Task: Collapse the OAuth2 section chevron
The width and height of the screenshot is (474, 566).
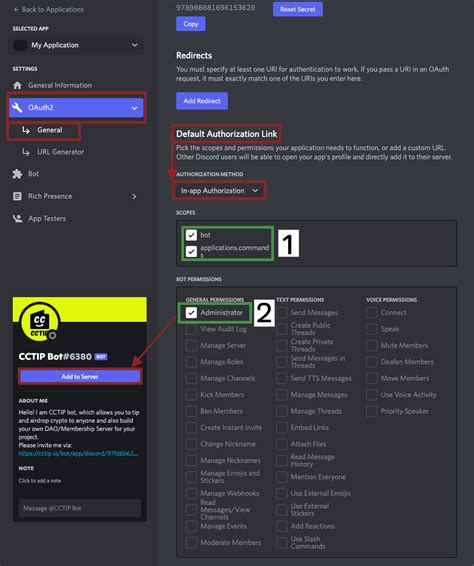Action: (x=134, y=108)
